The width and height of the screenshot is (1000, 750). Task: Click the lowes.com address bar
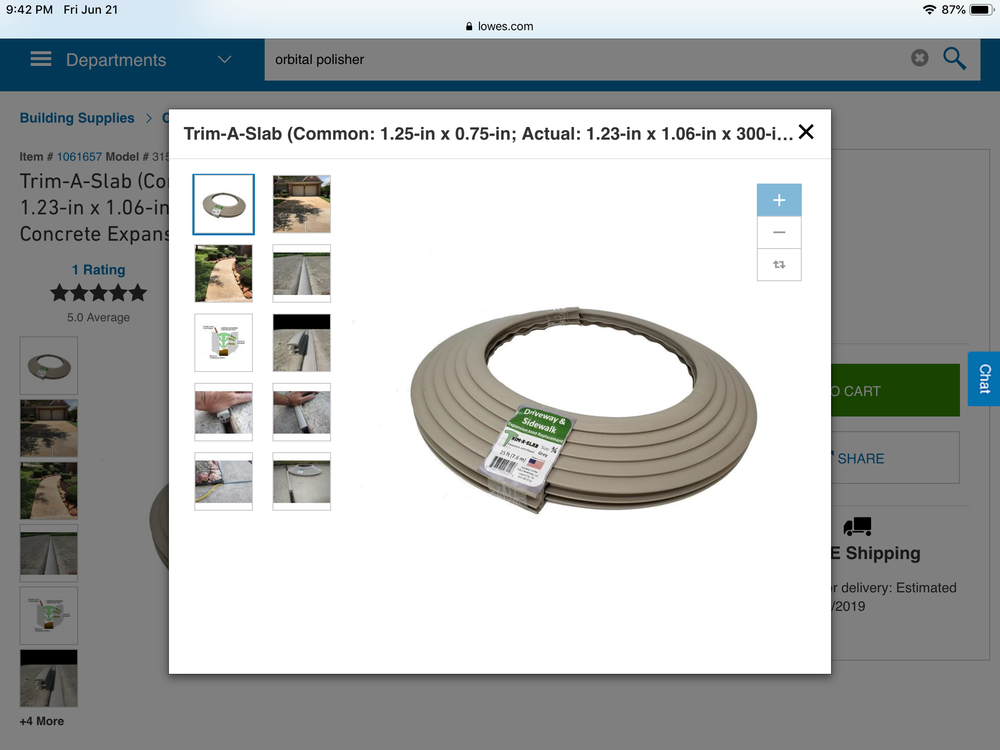[x=499, y=26]
